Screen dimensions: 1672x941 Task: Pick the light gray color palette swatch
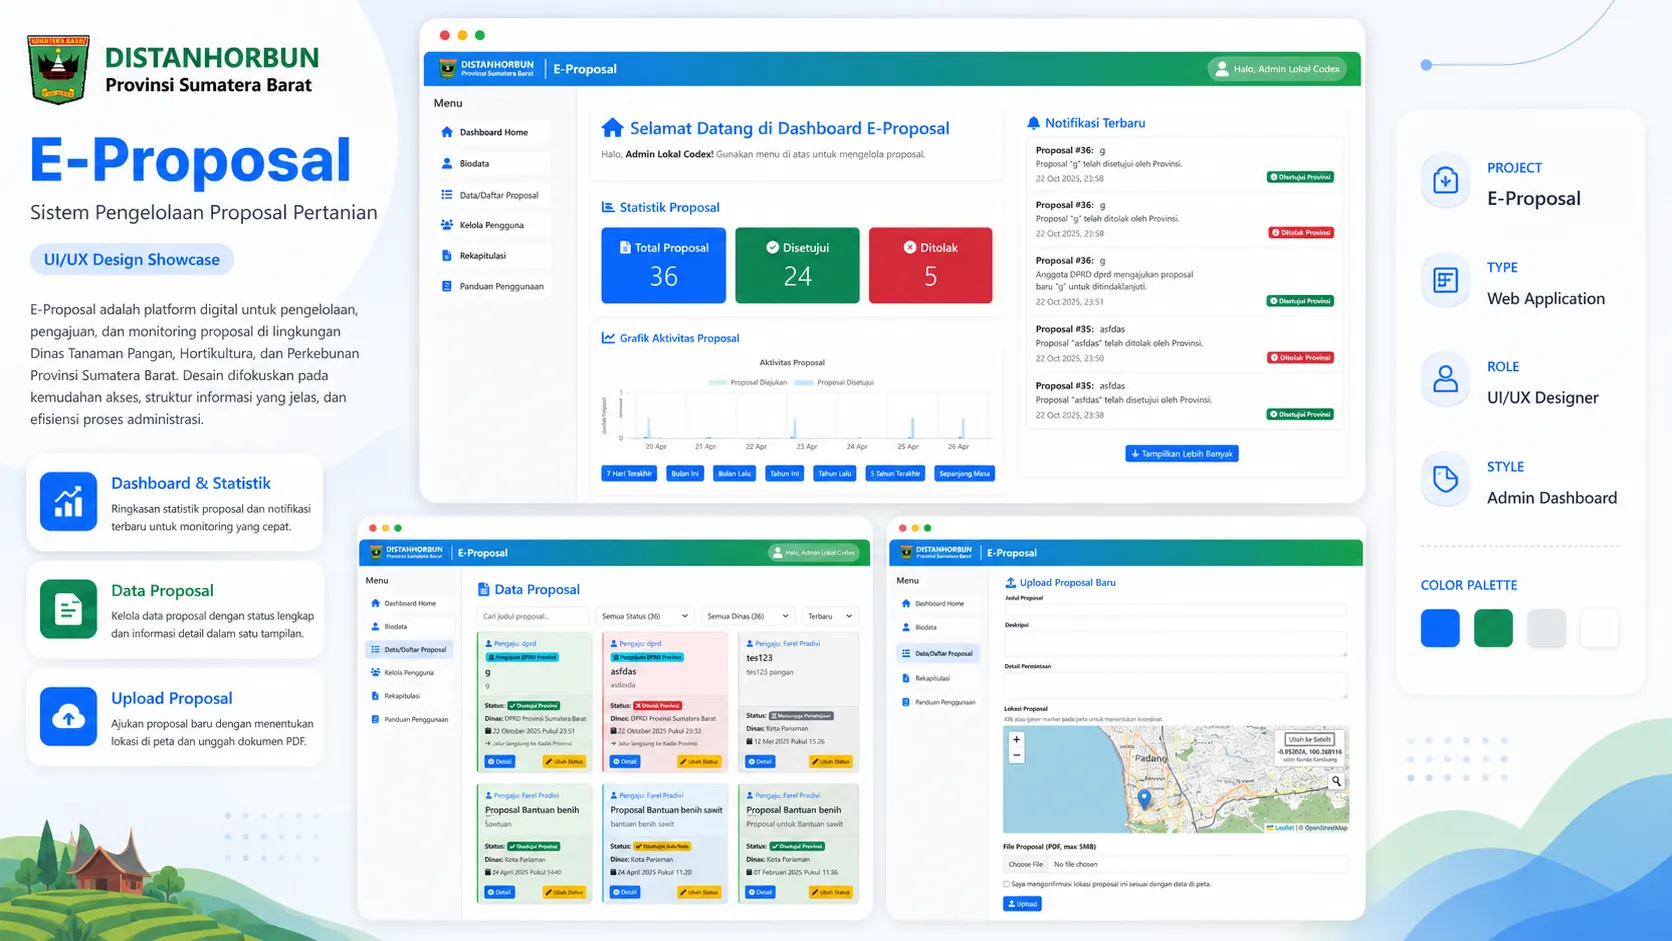pyautogui.click(x=1546, y=628)
